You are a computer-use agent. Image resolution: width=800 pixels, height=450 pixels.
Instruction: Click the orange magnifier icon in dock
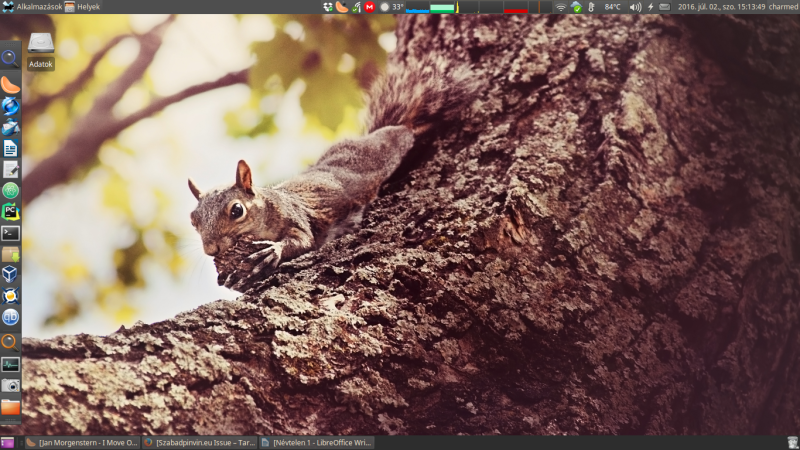(10, 342)
